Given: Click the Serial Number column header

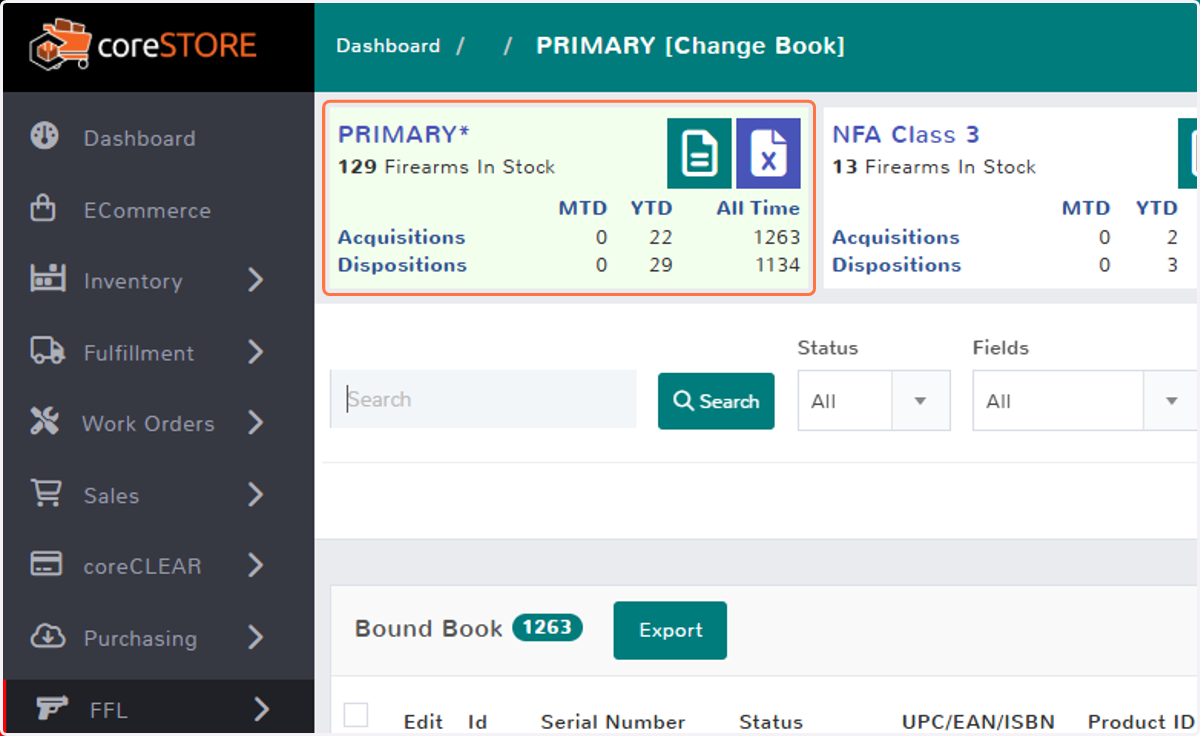Looking at the screenshot, I should pyautogui.click(x=613, y=722).
